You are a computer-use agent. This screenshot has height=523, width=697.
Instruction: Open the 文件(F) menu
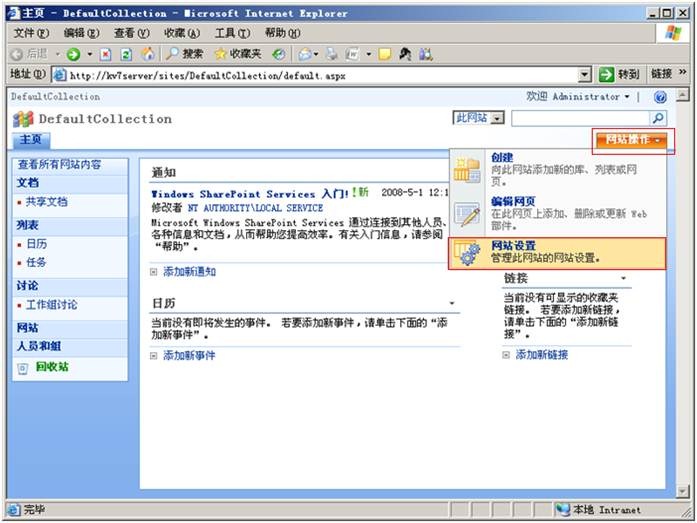31,33
